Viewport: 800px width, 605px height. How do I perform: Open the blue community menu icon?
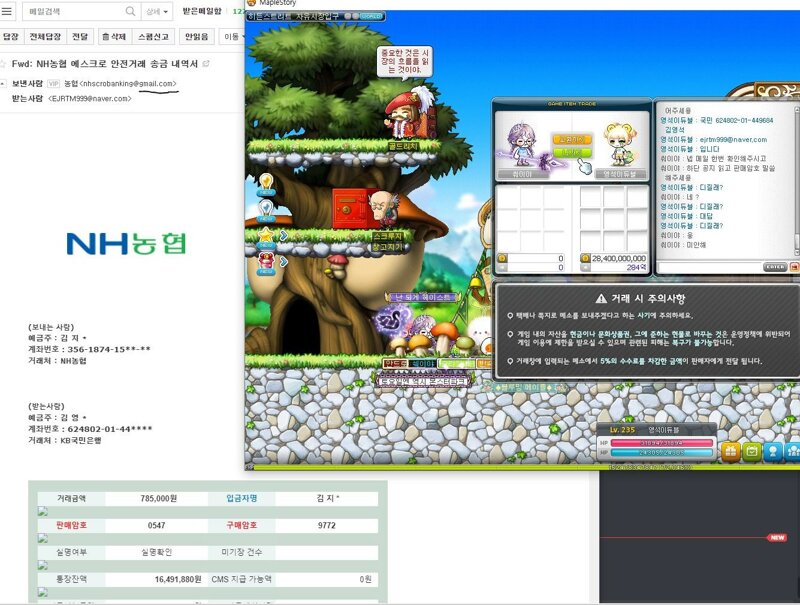click(793, 451)
